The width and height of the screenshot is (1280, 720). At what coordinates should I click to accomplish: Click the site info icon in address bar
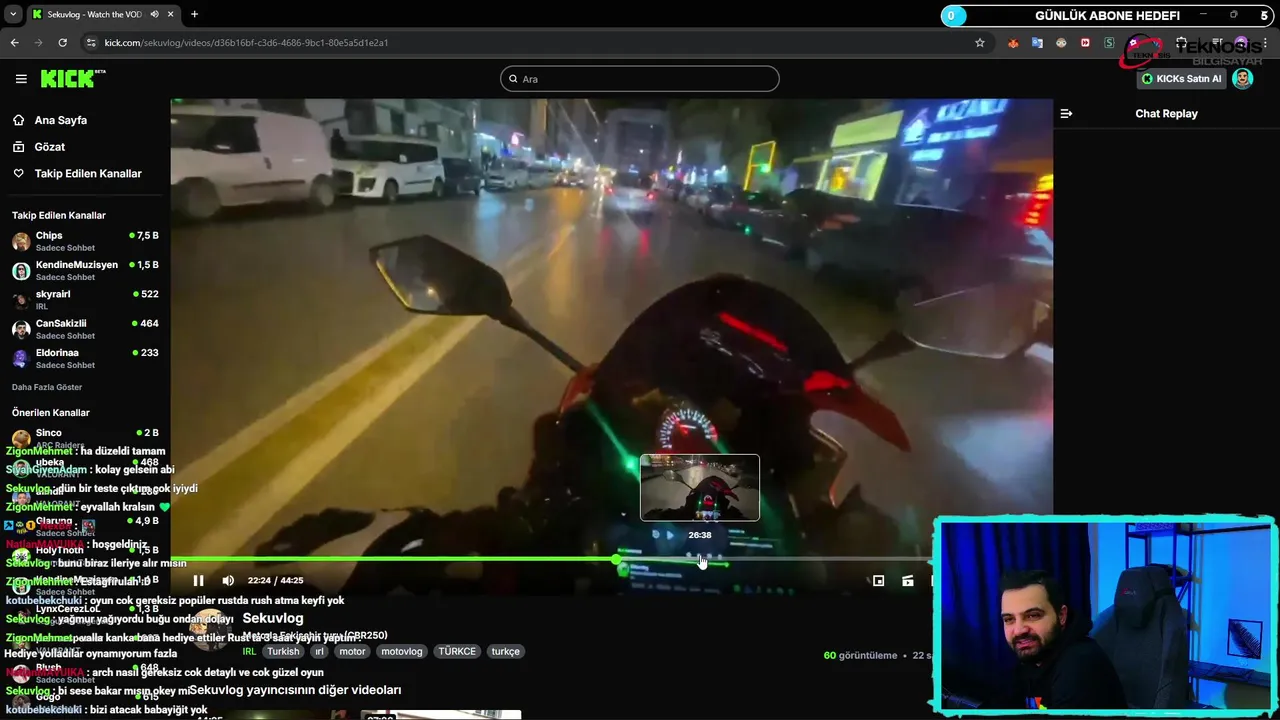coord(91,43)
